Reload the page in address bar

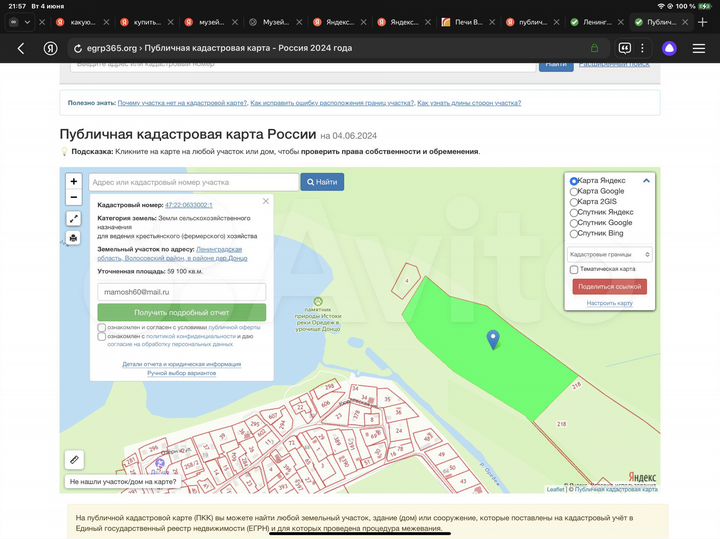point(78,48)
